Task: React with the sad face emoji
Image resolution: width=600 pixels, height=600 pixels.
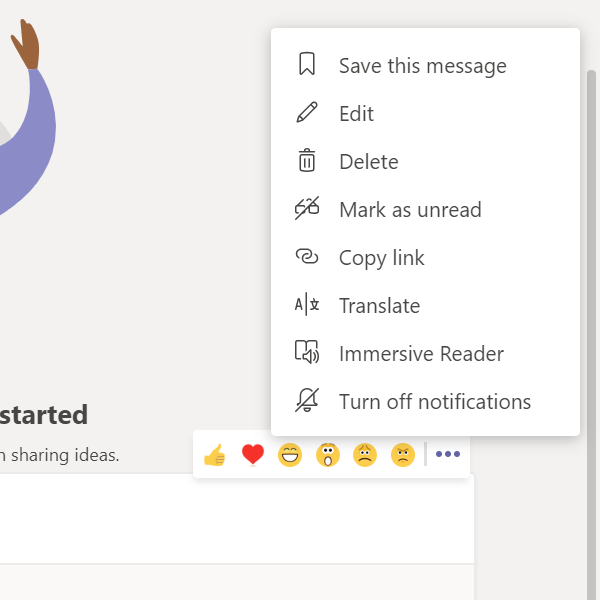Action: pos(365,455)
